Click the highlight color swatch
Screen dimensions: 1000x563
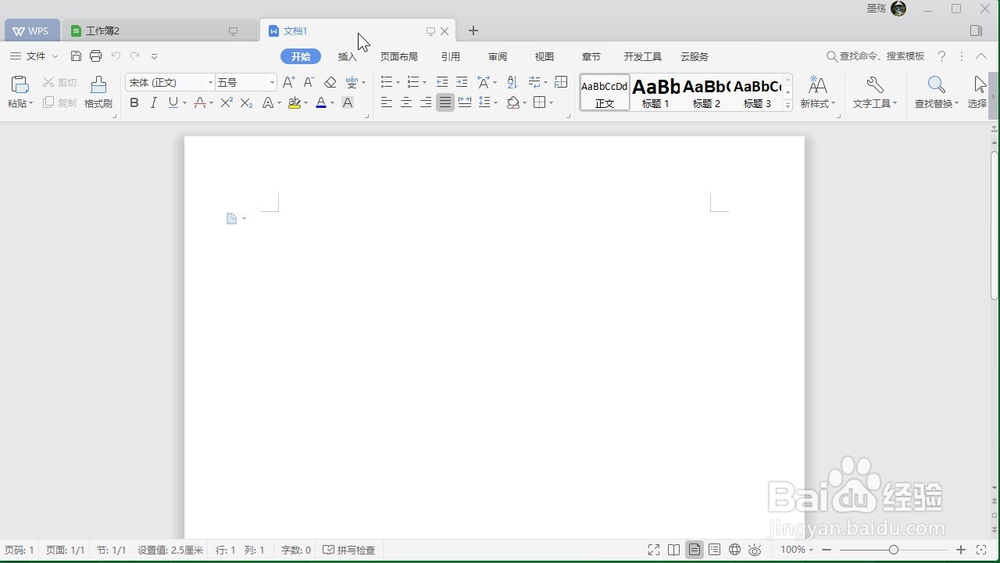pyautogui.click(x=294, y=103)
